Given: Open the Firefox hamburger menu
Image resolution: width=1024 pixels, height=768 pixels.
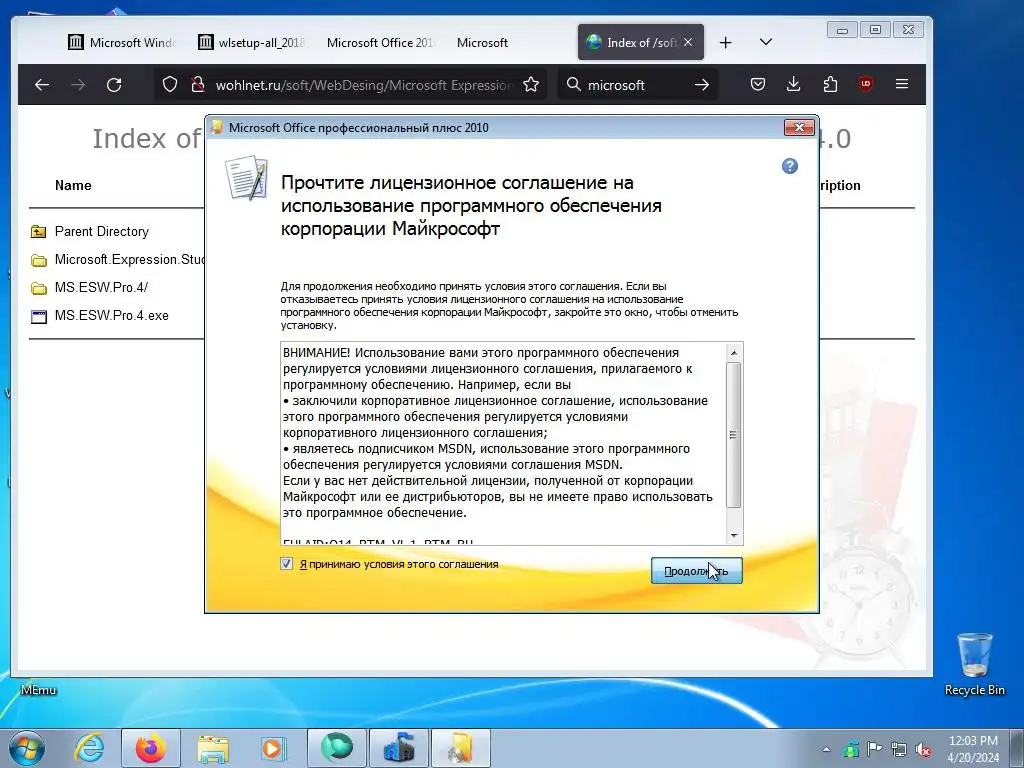Looking at the screenshot, I should 902,84.
